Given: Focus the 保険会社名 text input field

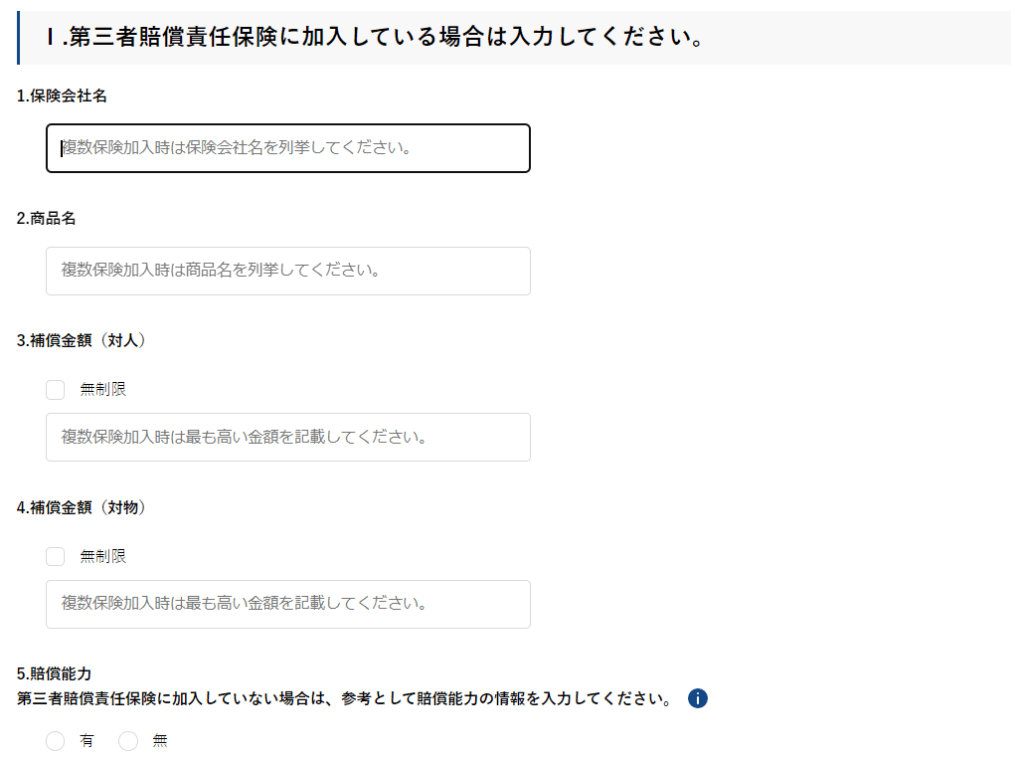Looking at the screenshot, I should (x=288, y=148).
